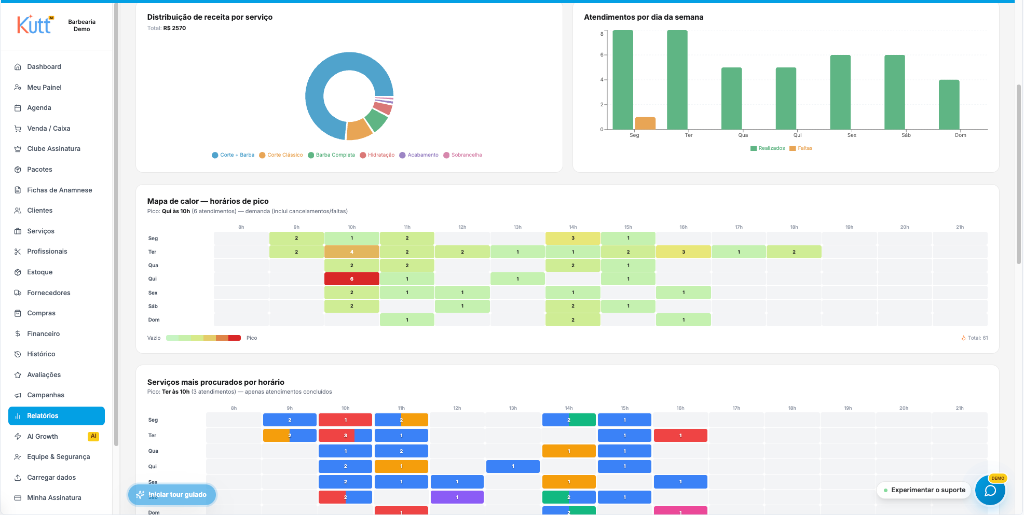Click the green Realizados bar for Ter
This screenshot has height=515, width=1024.
[x=677, y=80]
